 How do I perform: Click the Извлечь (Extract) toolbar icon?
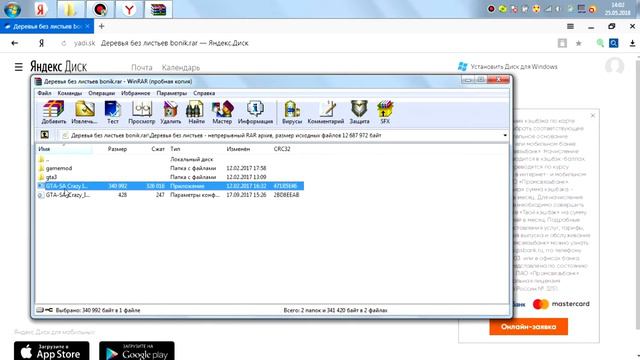84,112
